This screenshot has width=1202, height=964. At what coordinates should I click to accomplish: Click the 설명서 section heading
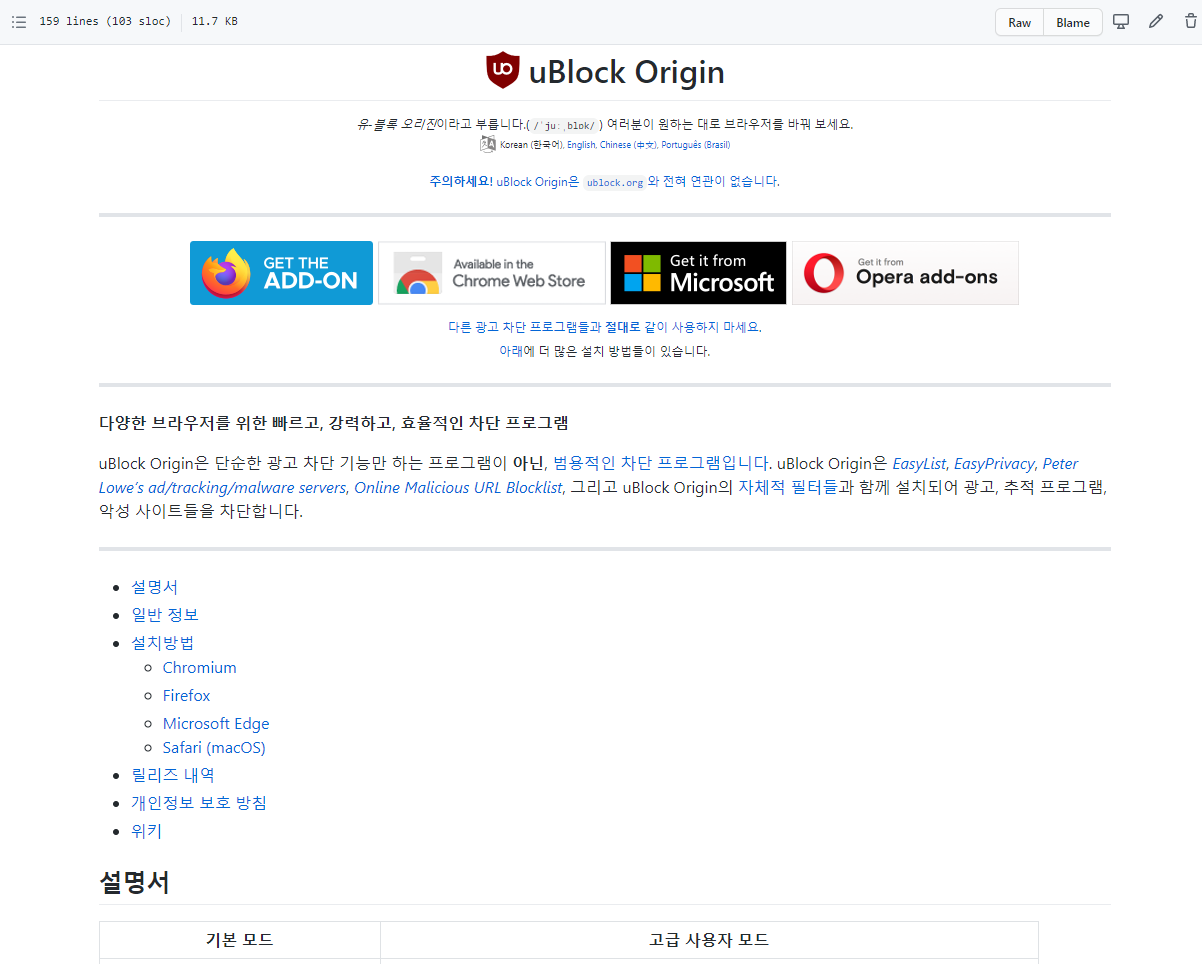point(134,882)
